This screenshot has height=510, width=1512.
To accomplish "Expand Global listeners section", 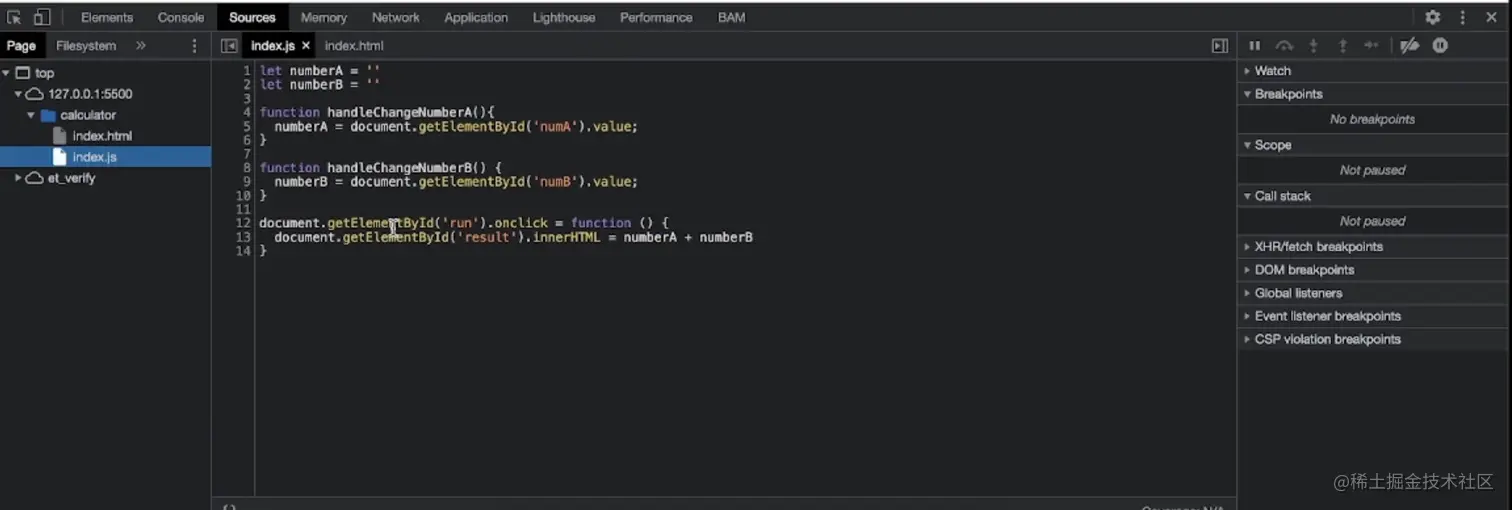I will click(x=1374, y=293).
